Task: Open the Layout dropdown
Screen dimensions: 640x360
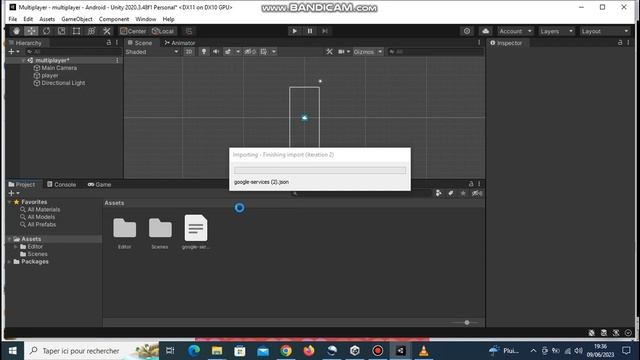Action: pyautogui.click(x=605, y=31)
